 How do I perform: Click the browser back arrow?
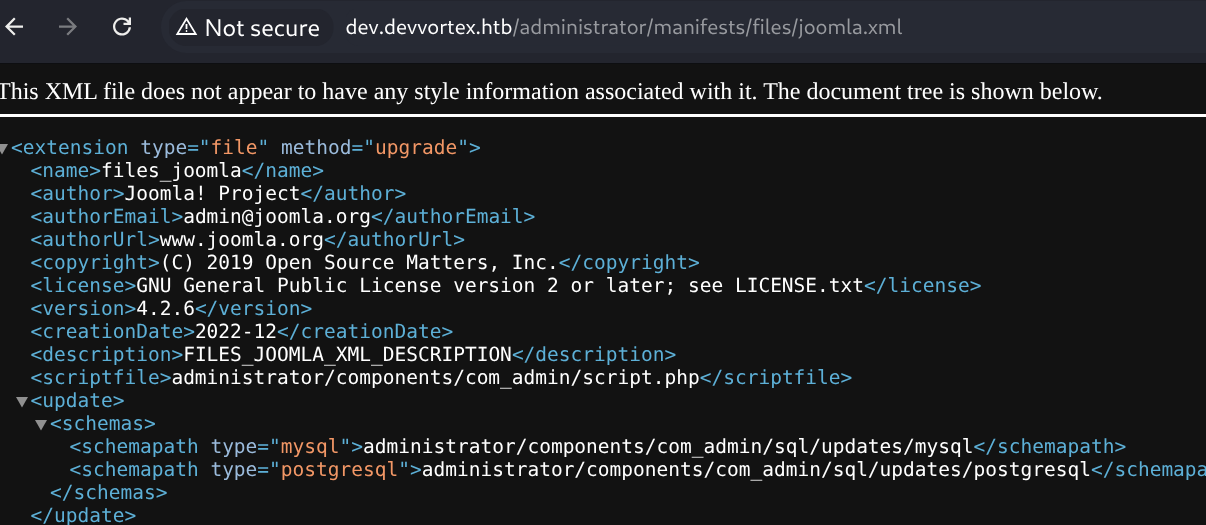[14, 27]
